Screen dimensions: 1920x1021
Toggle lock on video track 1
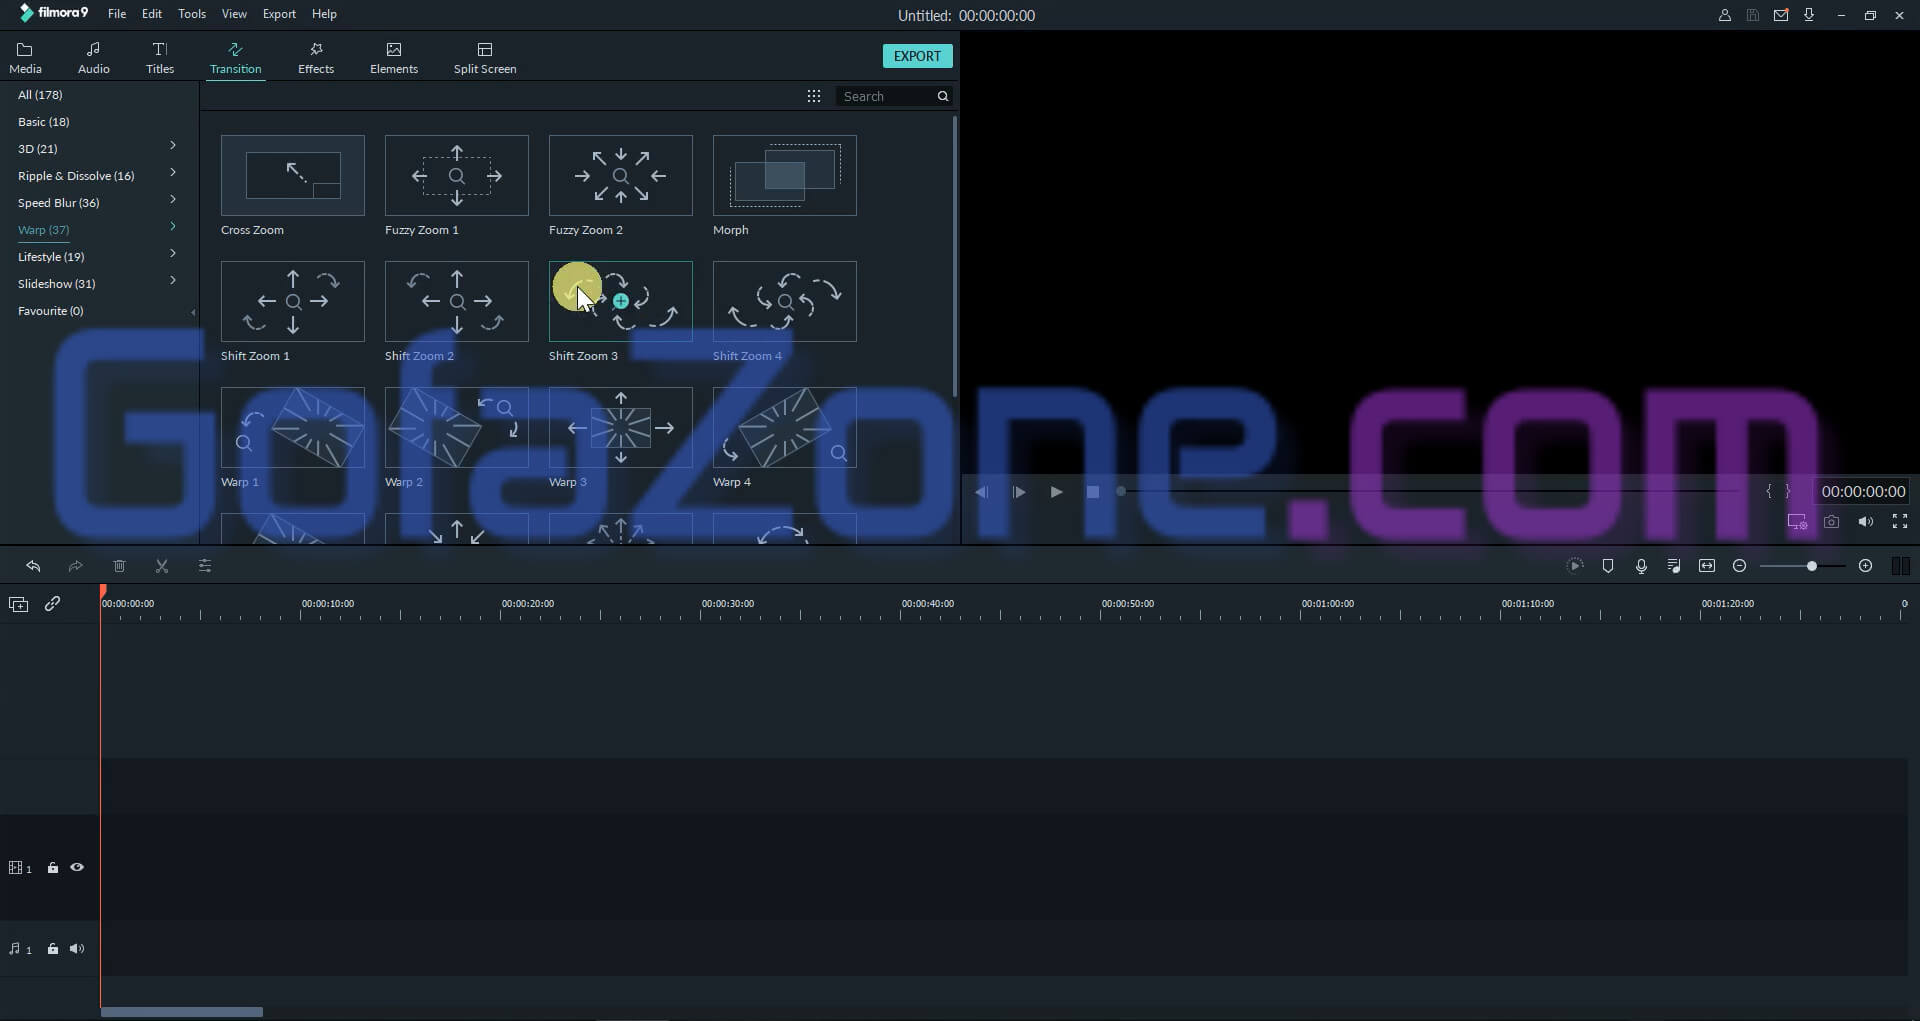tap(53, 868)
